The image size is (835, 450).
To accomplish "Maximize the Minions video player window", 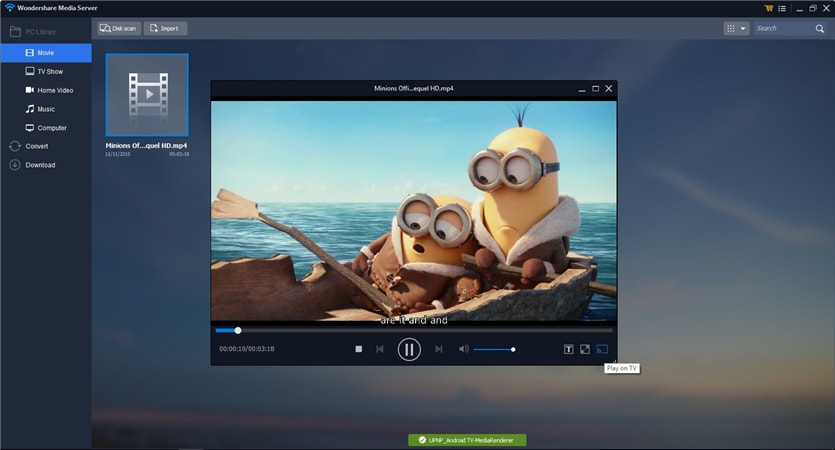I will click(x=595, y=88).
